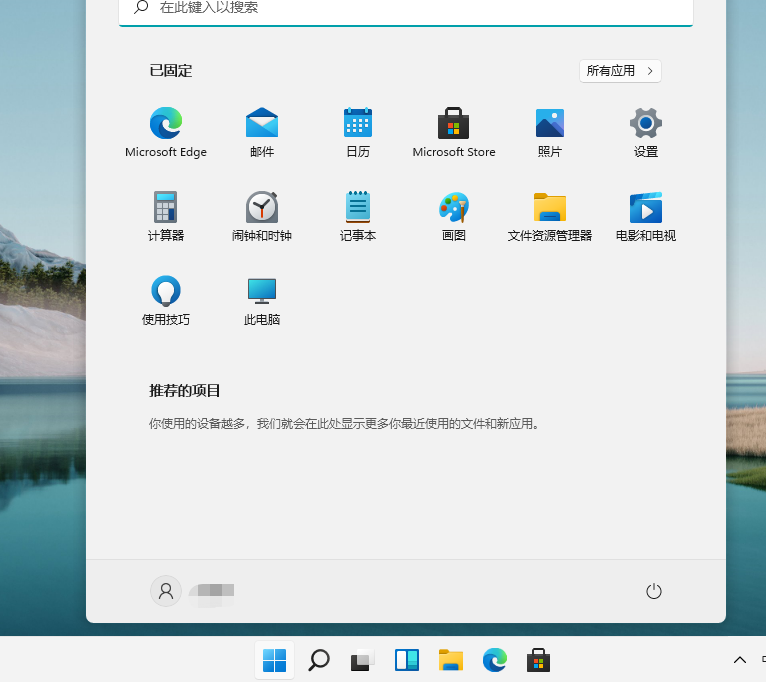
Task: Open 设置 (Settings) gear icon
Action: 646,124
